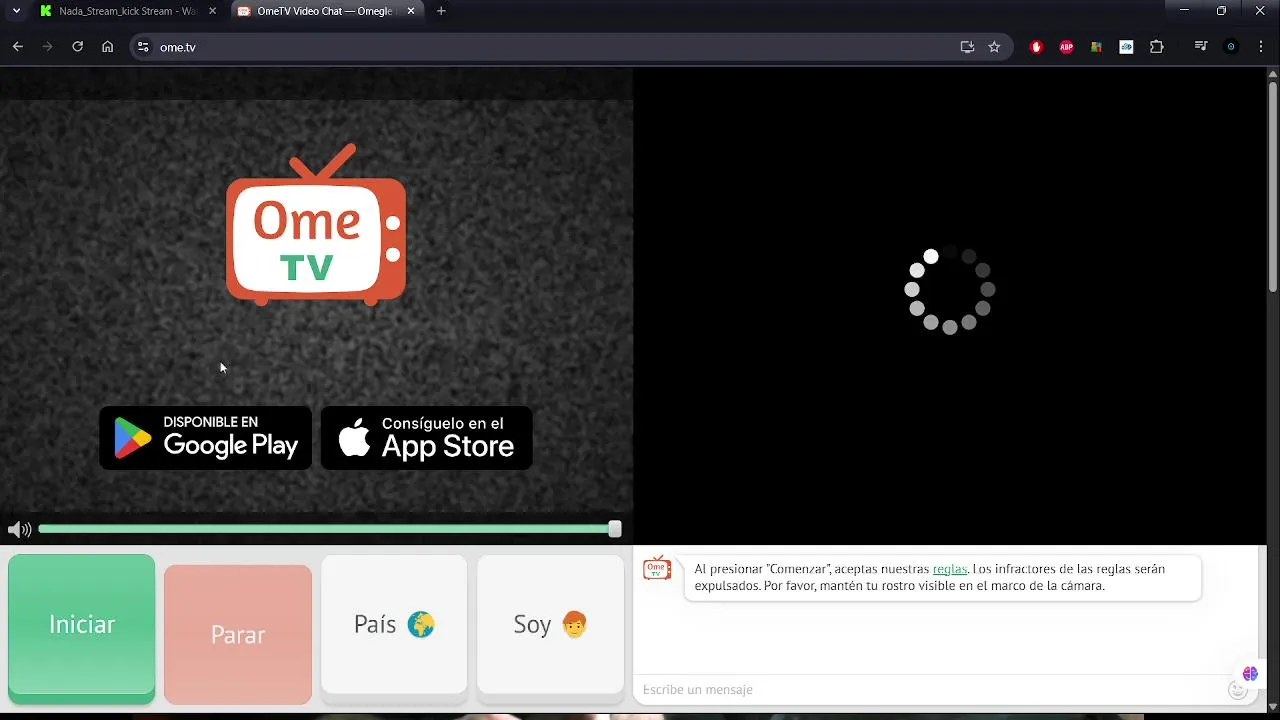
Task: Expand the tab search dropdown
Action: pyautogui.click(x=16, y=11)
